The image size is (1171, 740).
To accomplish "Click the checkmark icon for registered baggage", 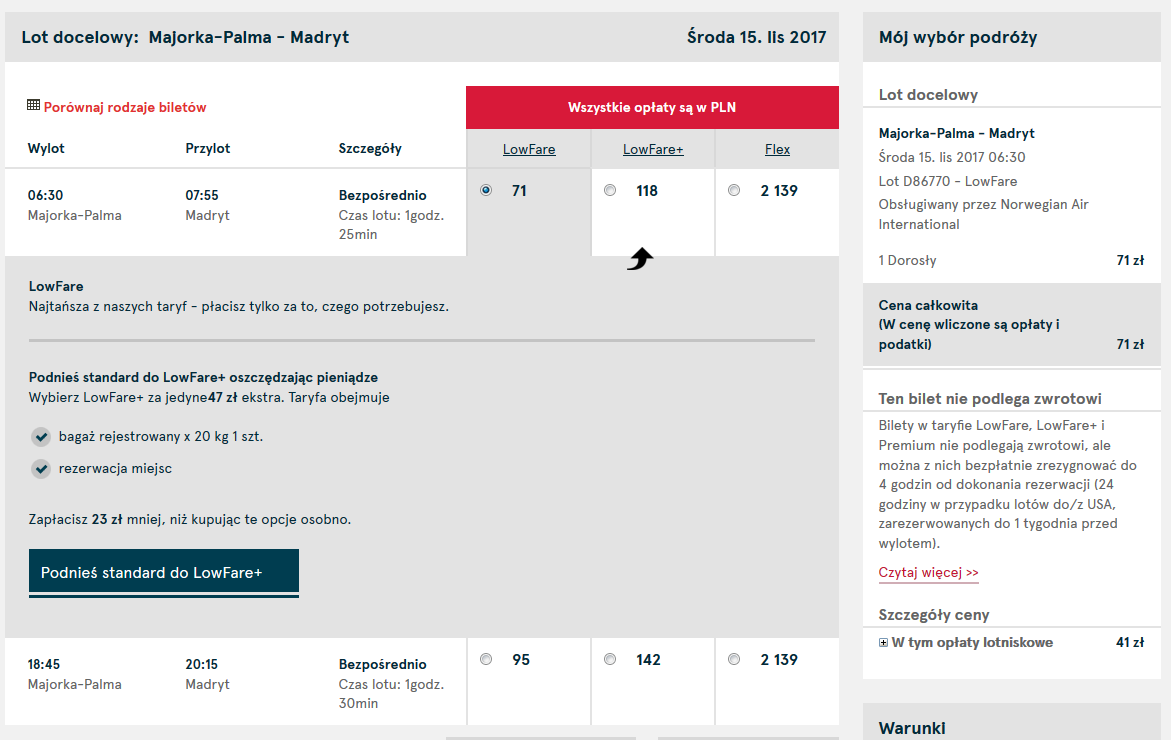I will [41, 437].
